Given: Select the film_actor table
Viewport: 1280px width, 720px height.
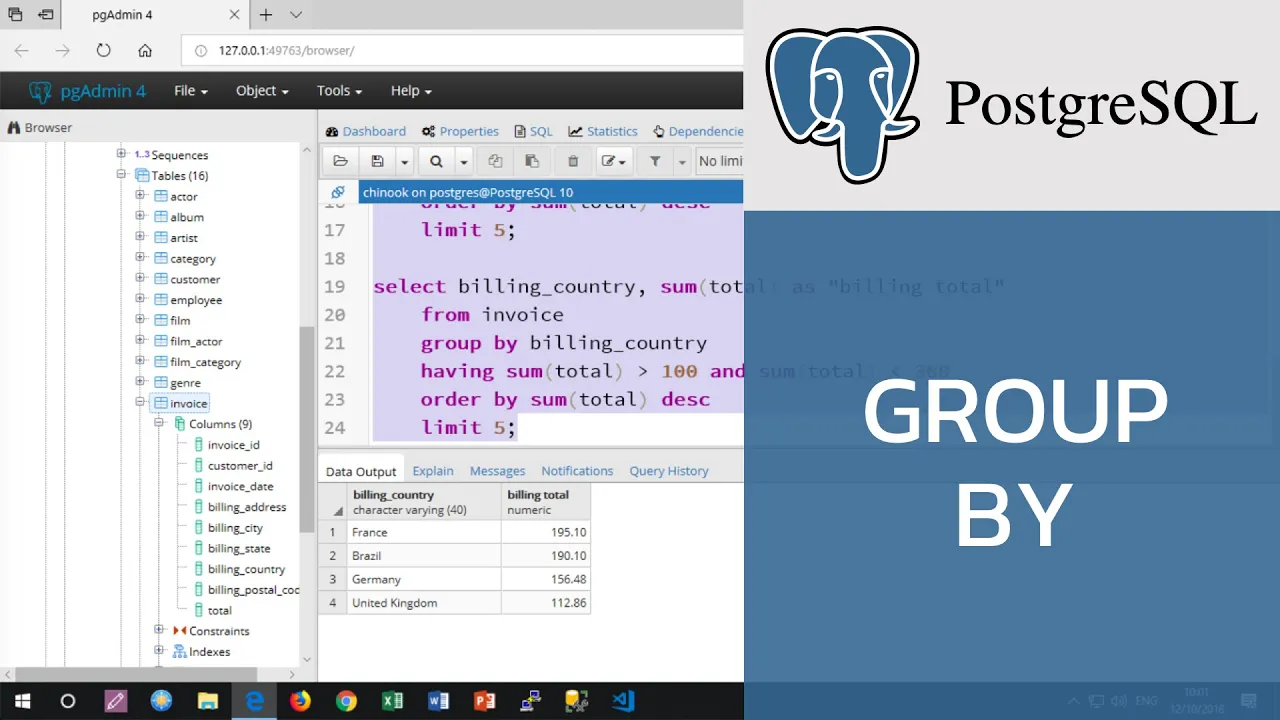Looking at the screenshot, I should tap(196, 341).
